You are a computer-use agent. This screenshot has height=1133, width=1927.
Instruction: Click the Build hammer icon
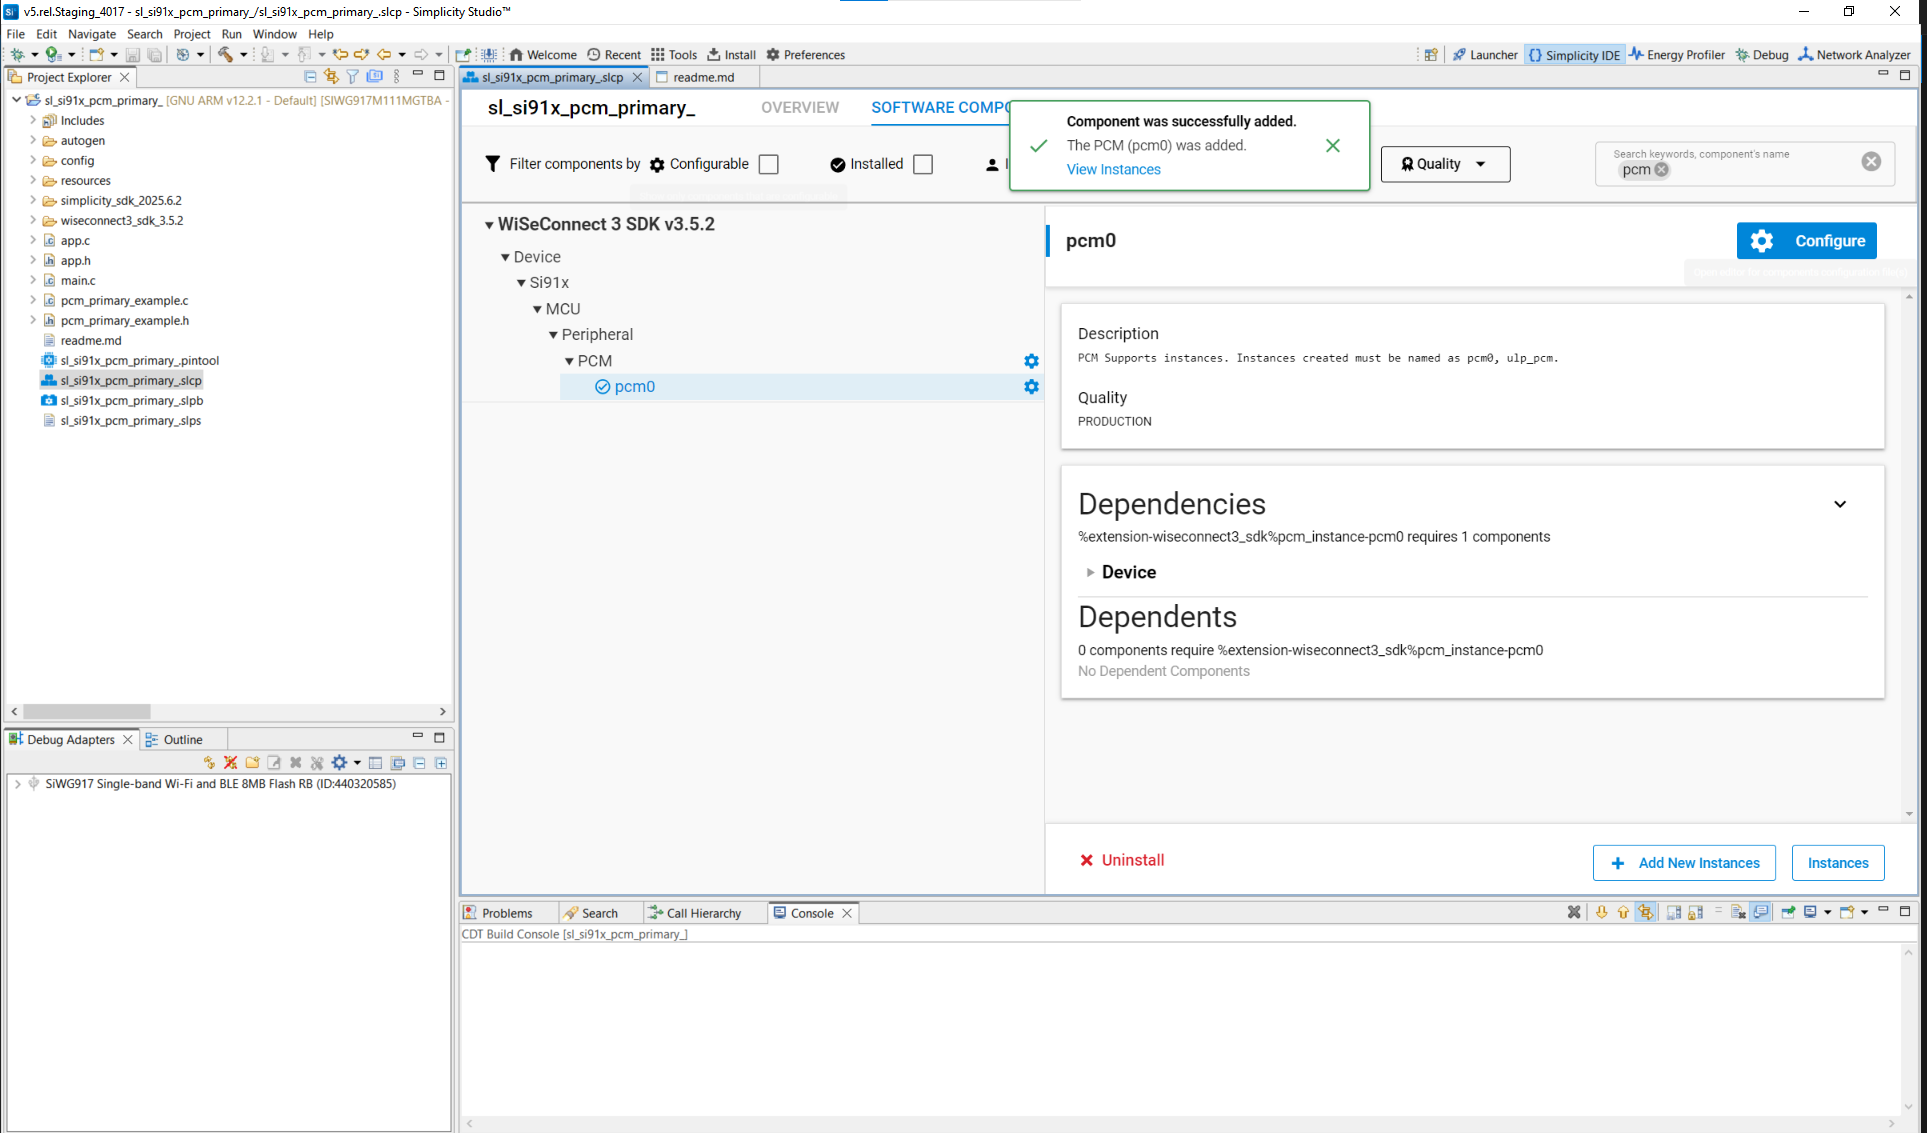pos(227,54)
